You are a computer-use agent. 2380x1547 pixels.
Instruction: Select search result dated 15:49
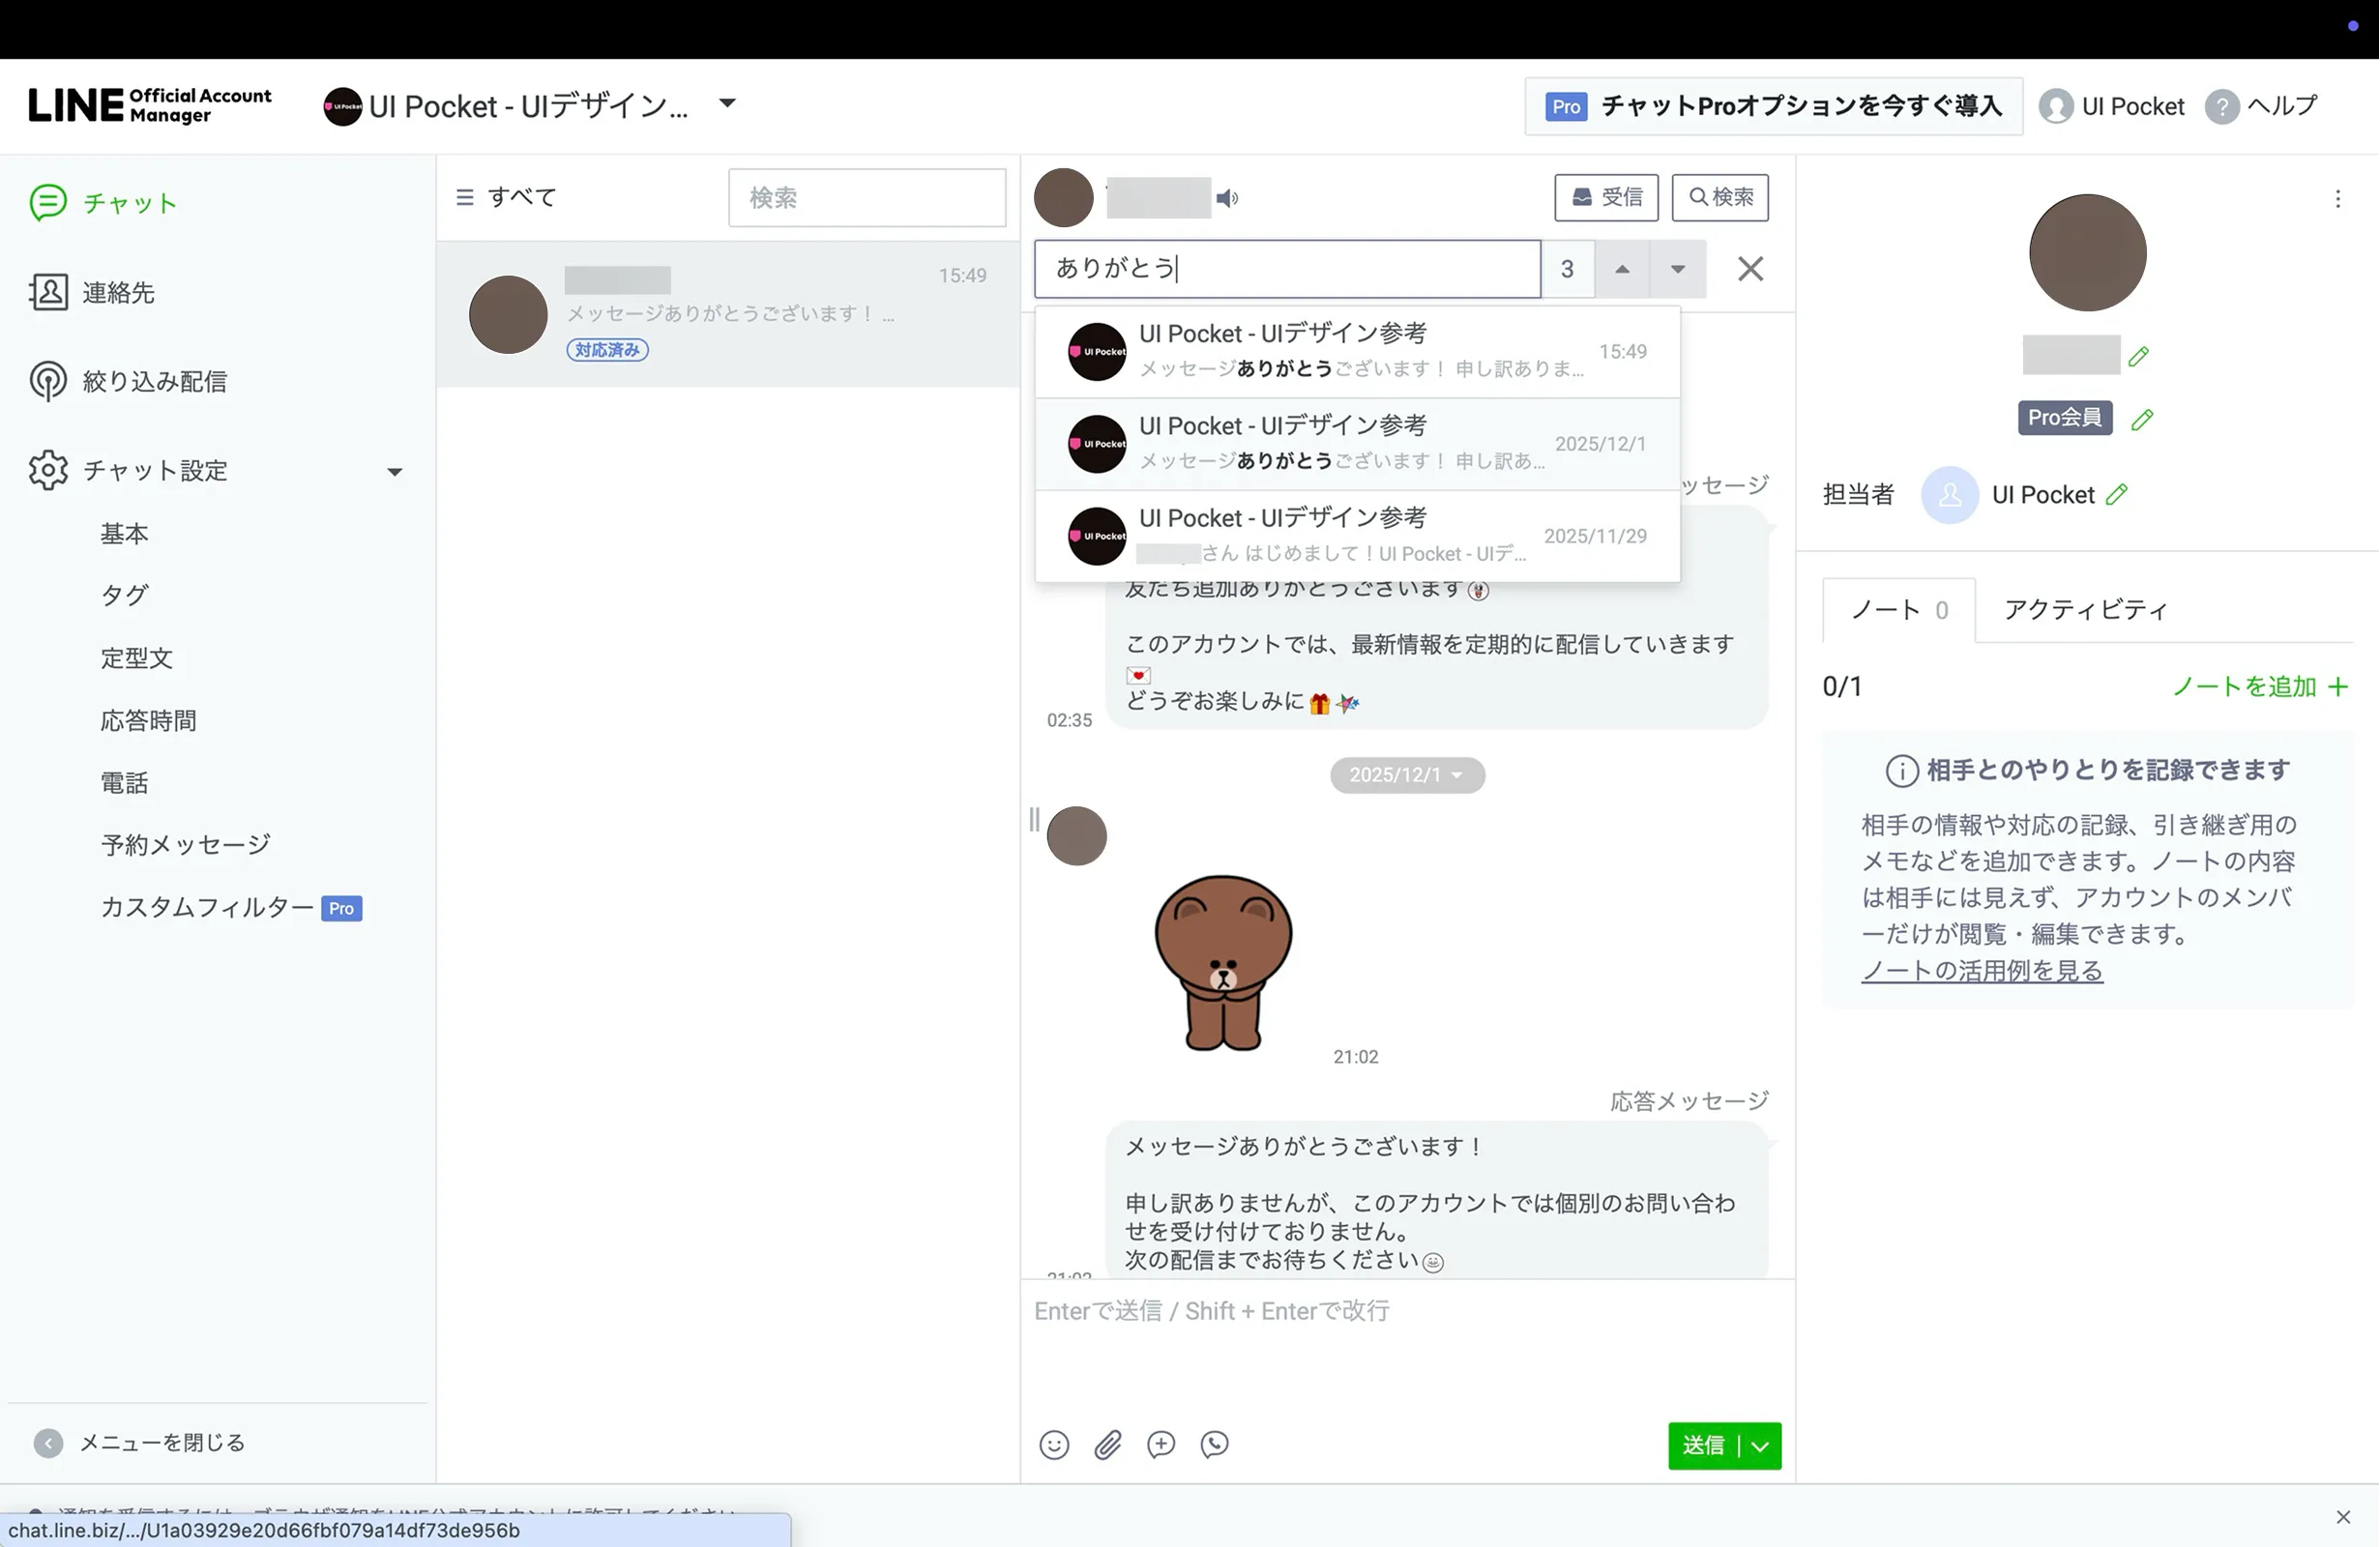point(1357,352)
